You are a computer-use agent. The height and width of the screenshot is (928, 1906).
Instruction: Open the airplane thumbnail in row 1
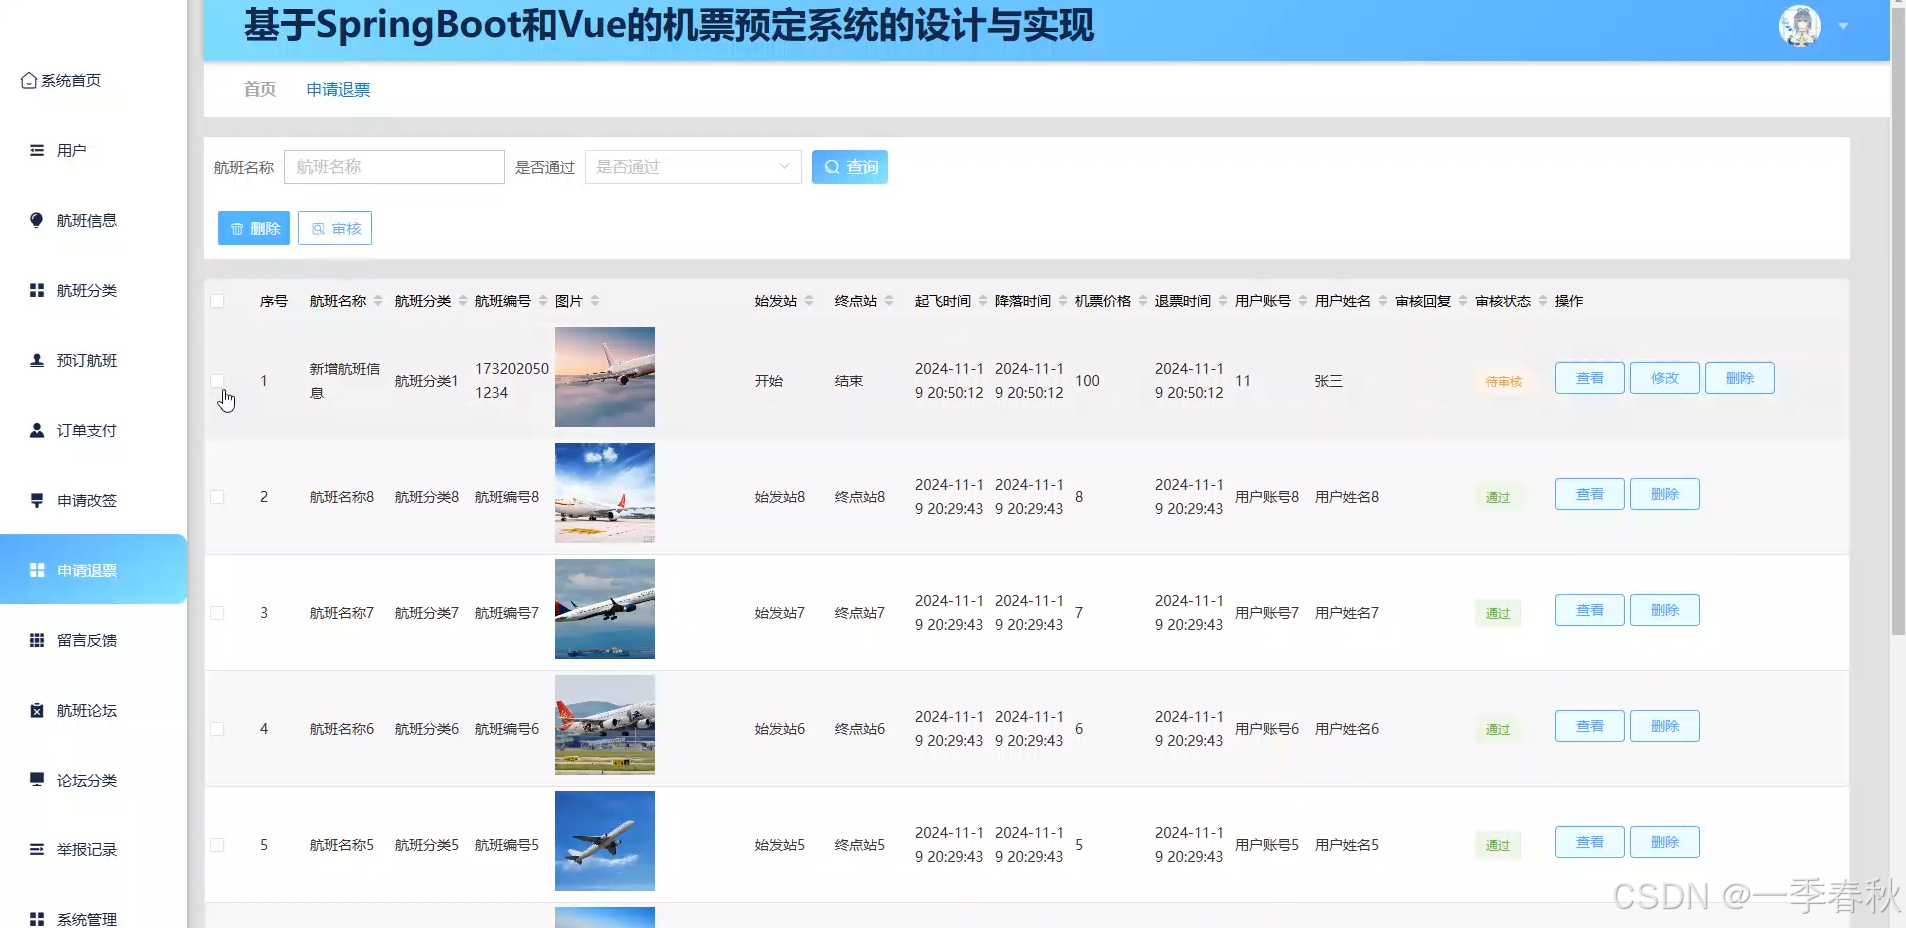pos(605,377)
